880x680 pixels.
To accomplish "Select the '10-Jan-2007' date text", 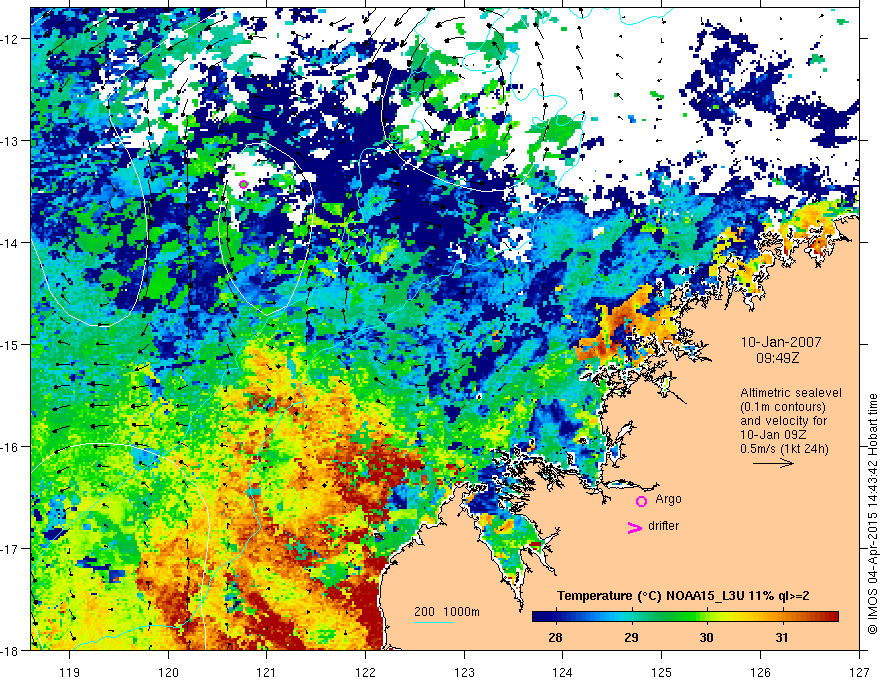I will coord(781,342).
